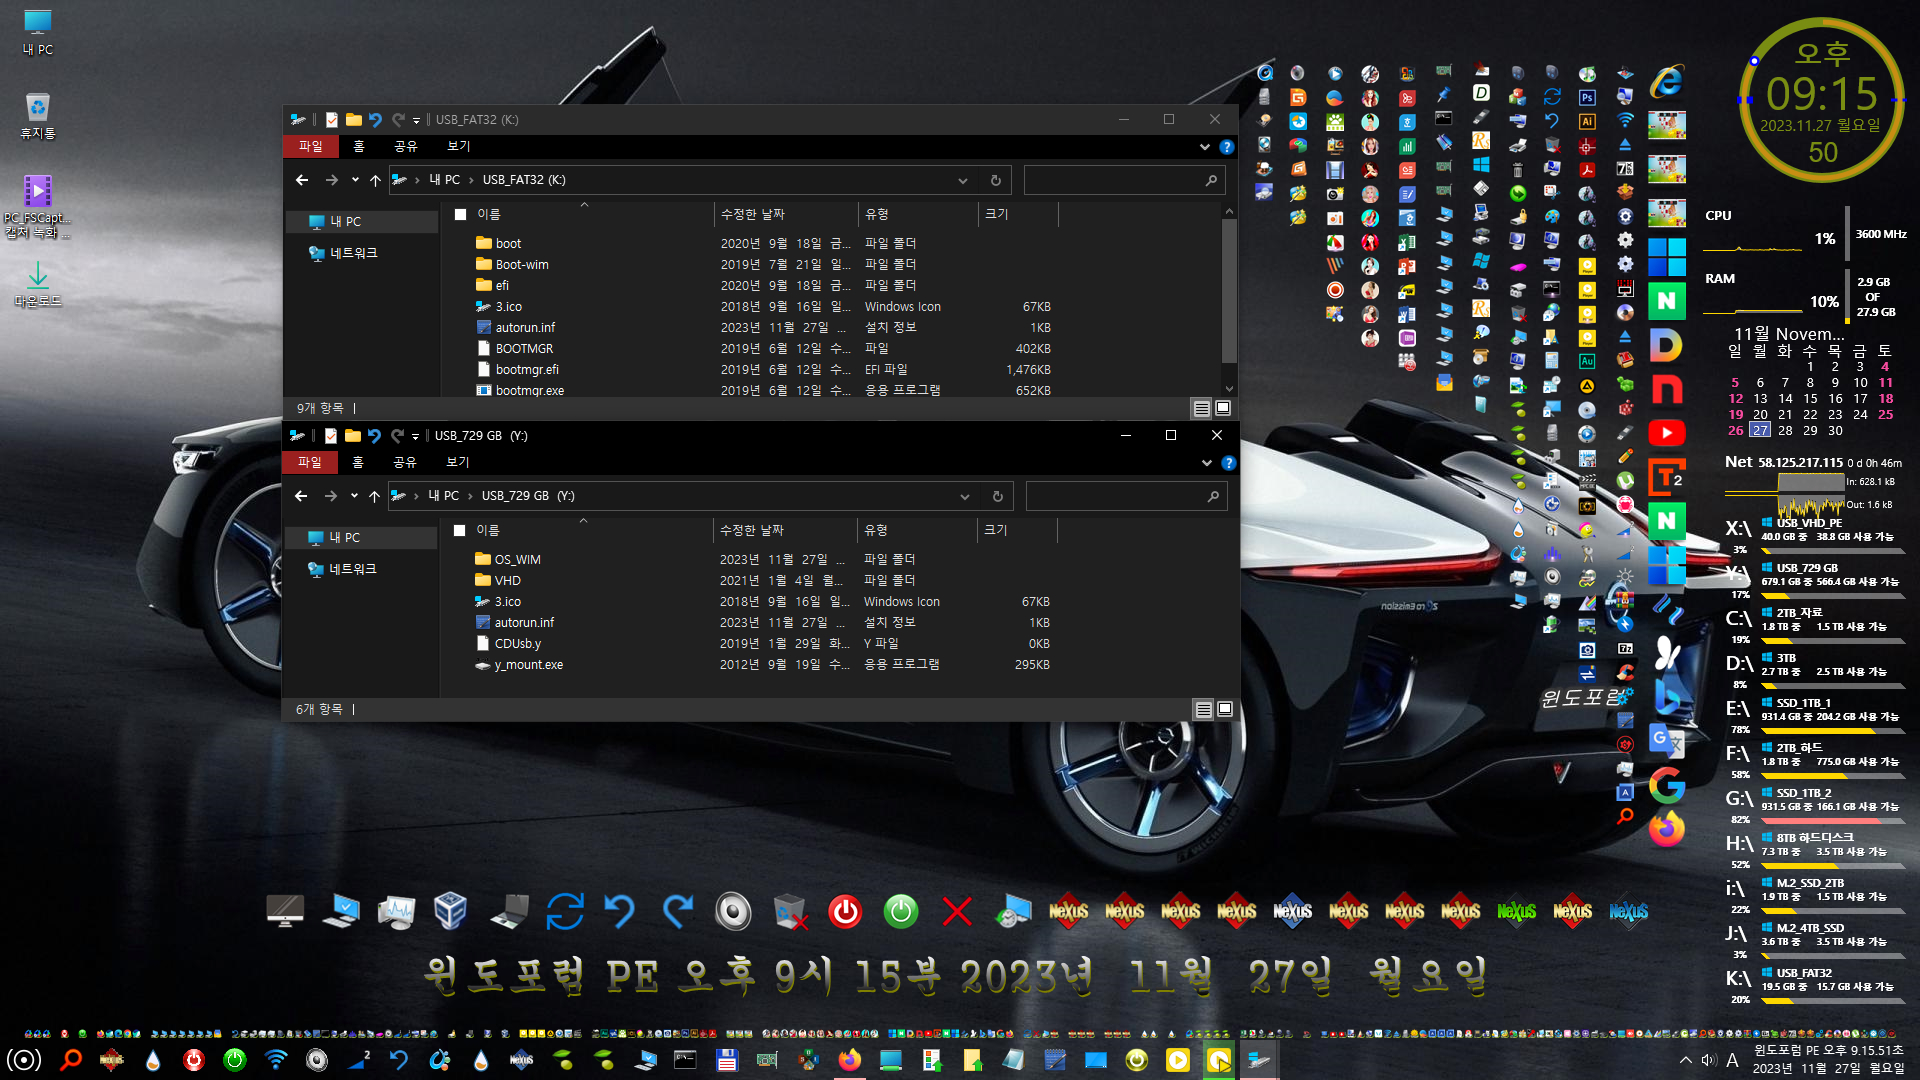Select the OS_WIM folder

[x=517, y=560]
